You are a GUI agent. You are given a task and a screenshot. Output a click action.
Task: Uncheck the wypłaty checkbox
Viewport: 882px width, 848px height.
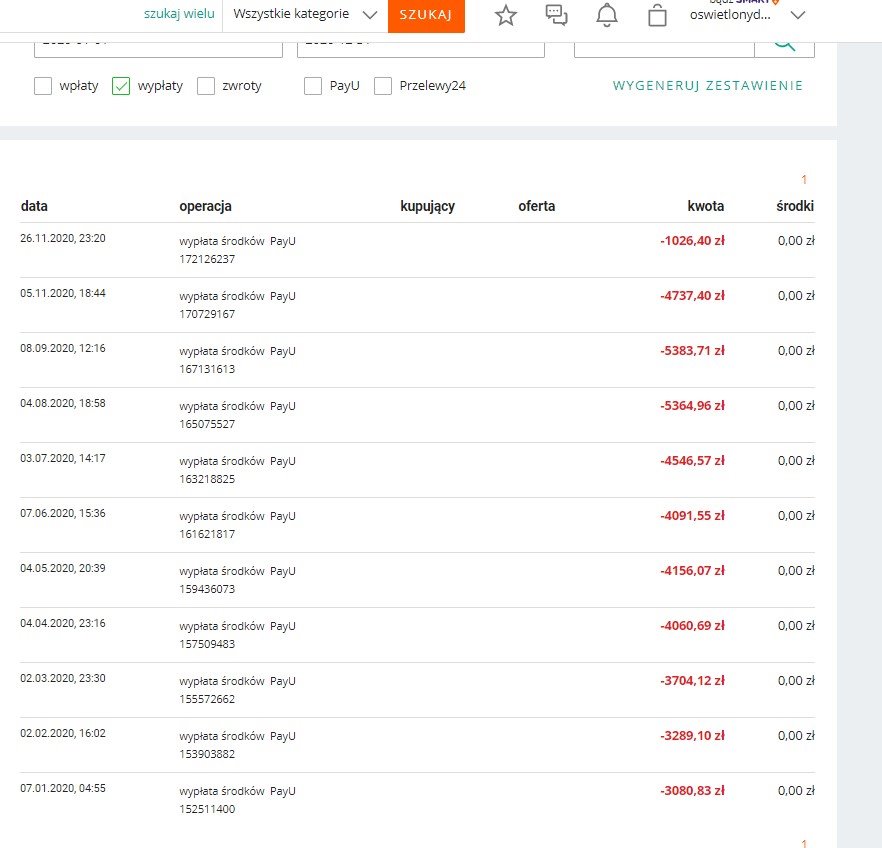[x=121, y=86]
